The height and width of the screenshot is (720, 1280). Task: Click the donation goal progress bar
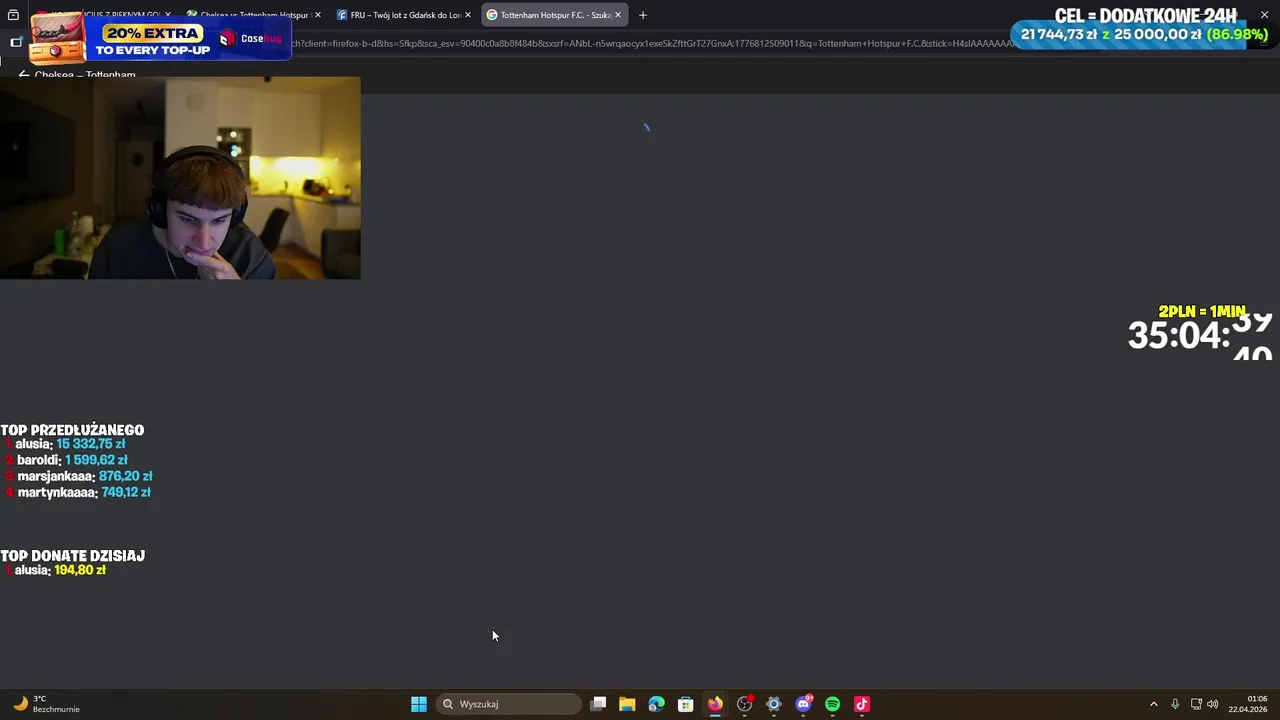1144,35
